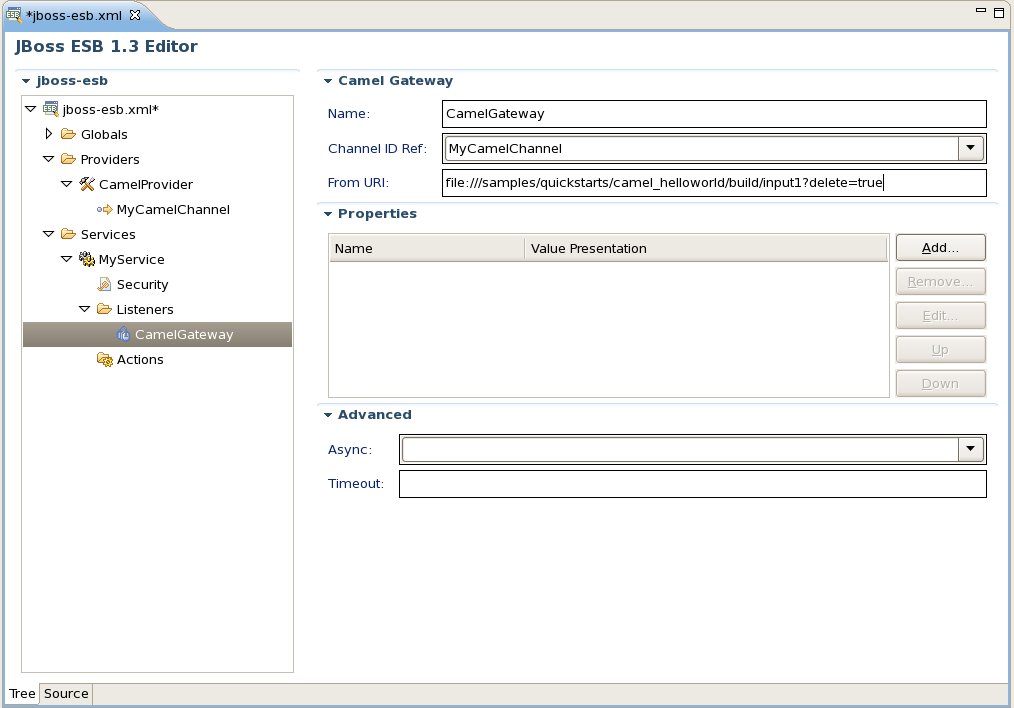
Task: Click the From URI input field
Action: [x=715, y=183]
